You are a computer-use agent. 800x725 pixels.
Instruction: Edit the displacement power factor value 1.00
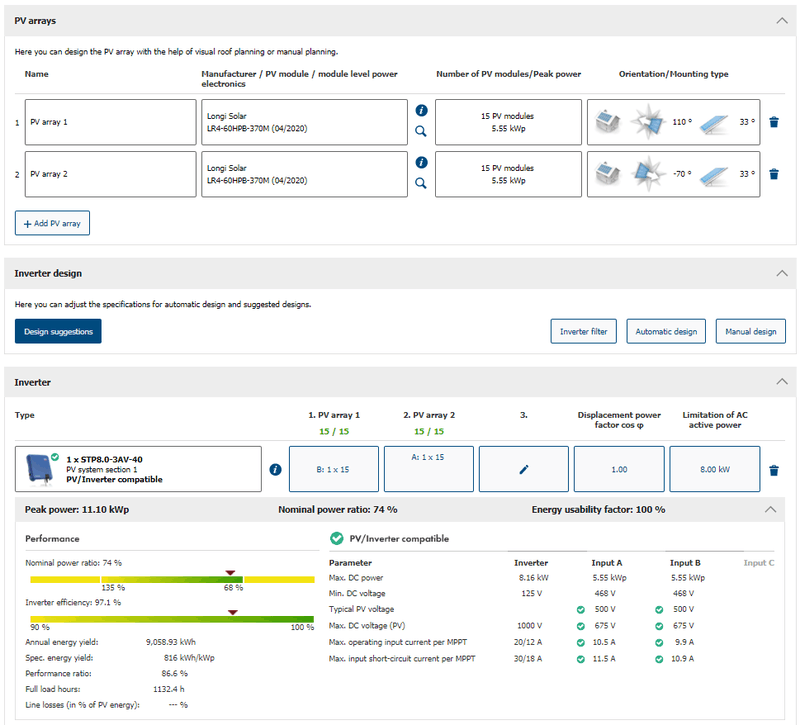pos(619,469)
